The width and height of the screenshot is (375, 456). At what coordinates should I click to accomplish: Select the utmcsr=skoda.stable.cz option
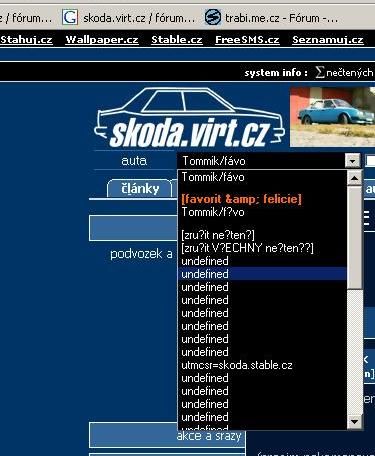pos(262,365)
